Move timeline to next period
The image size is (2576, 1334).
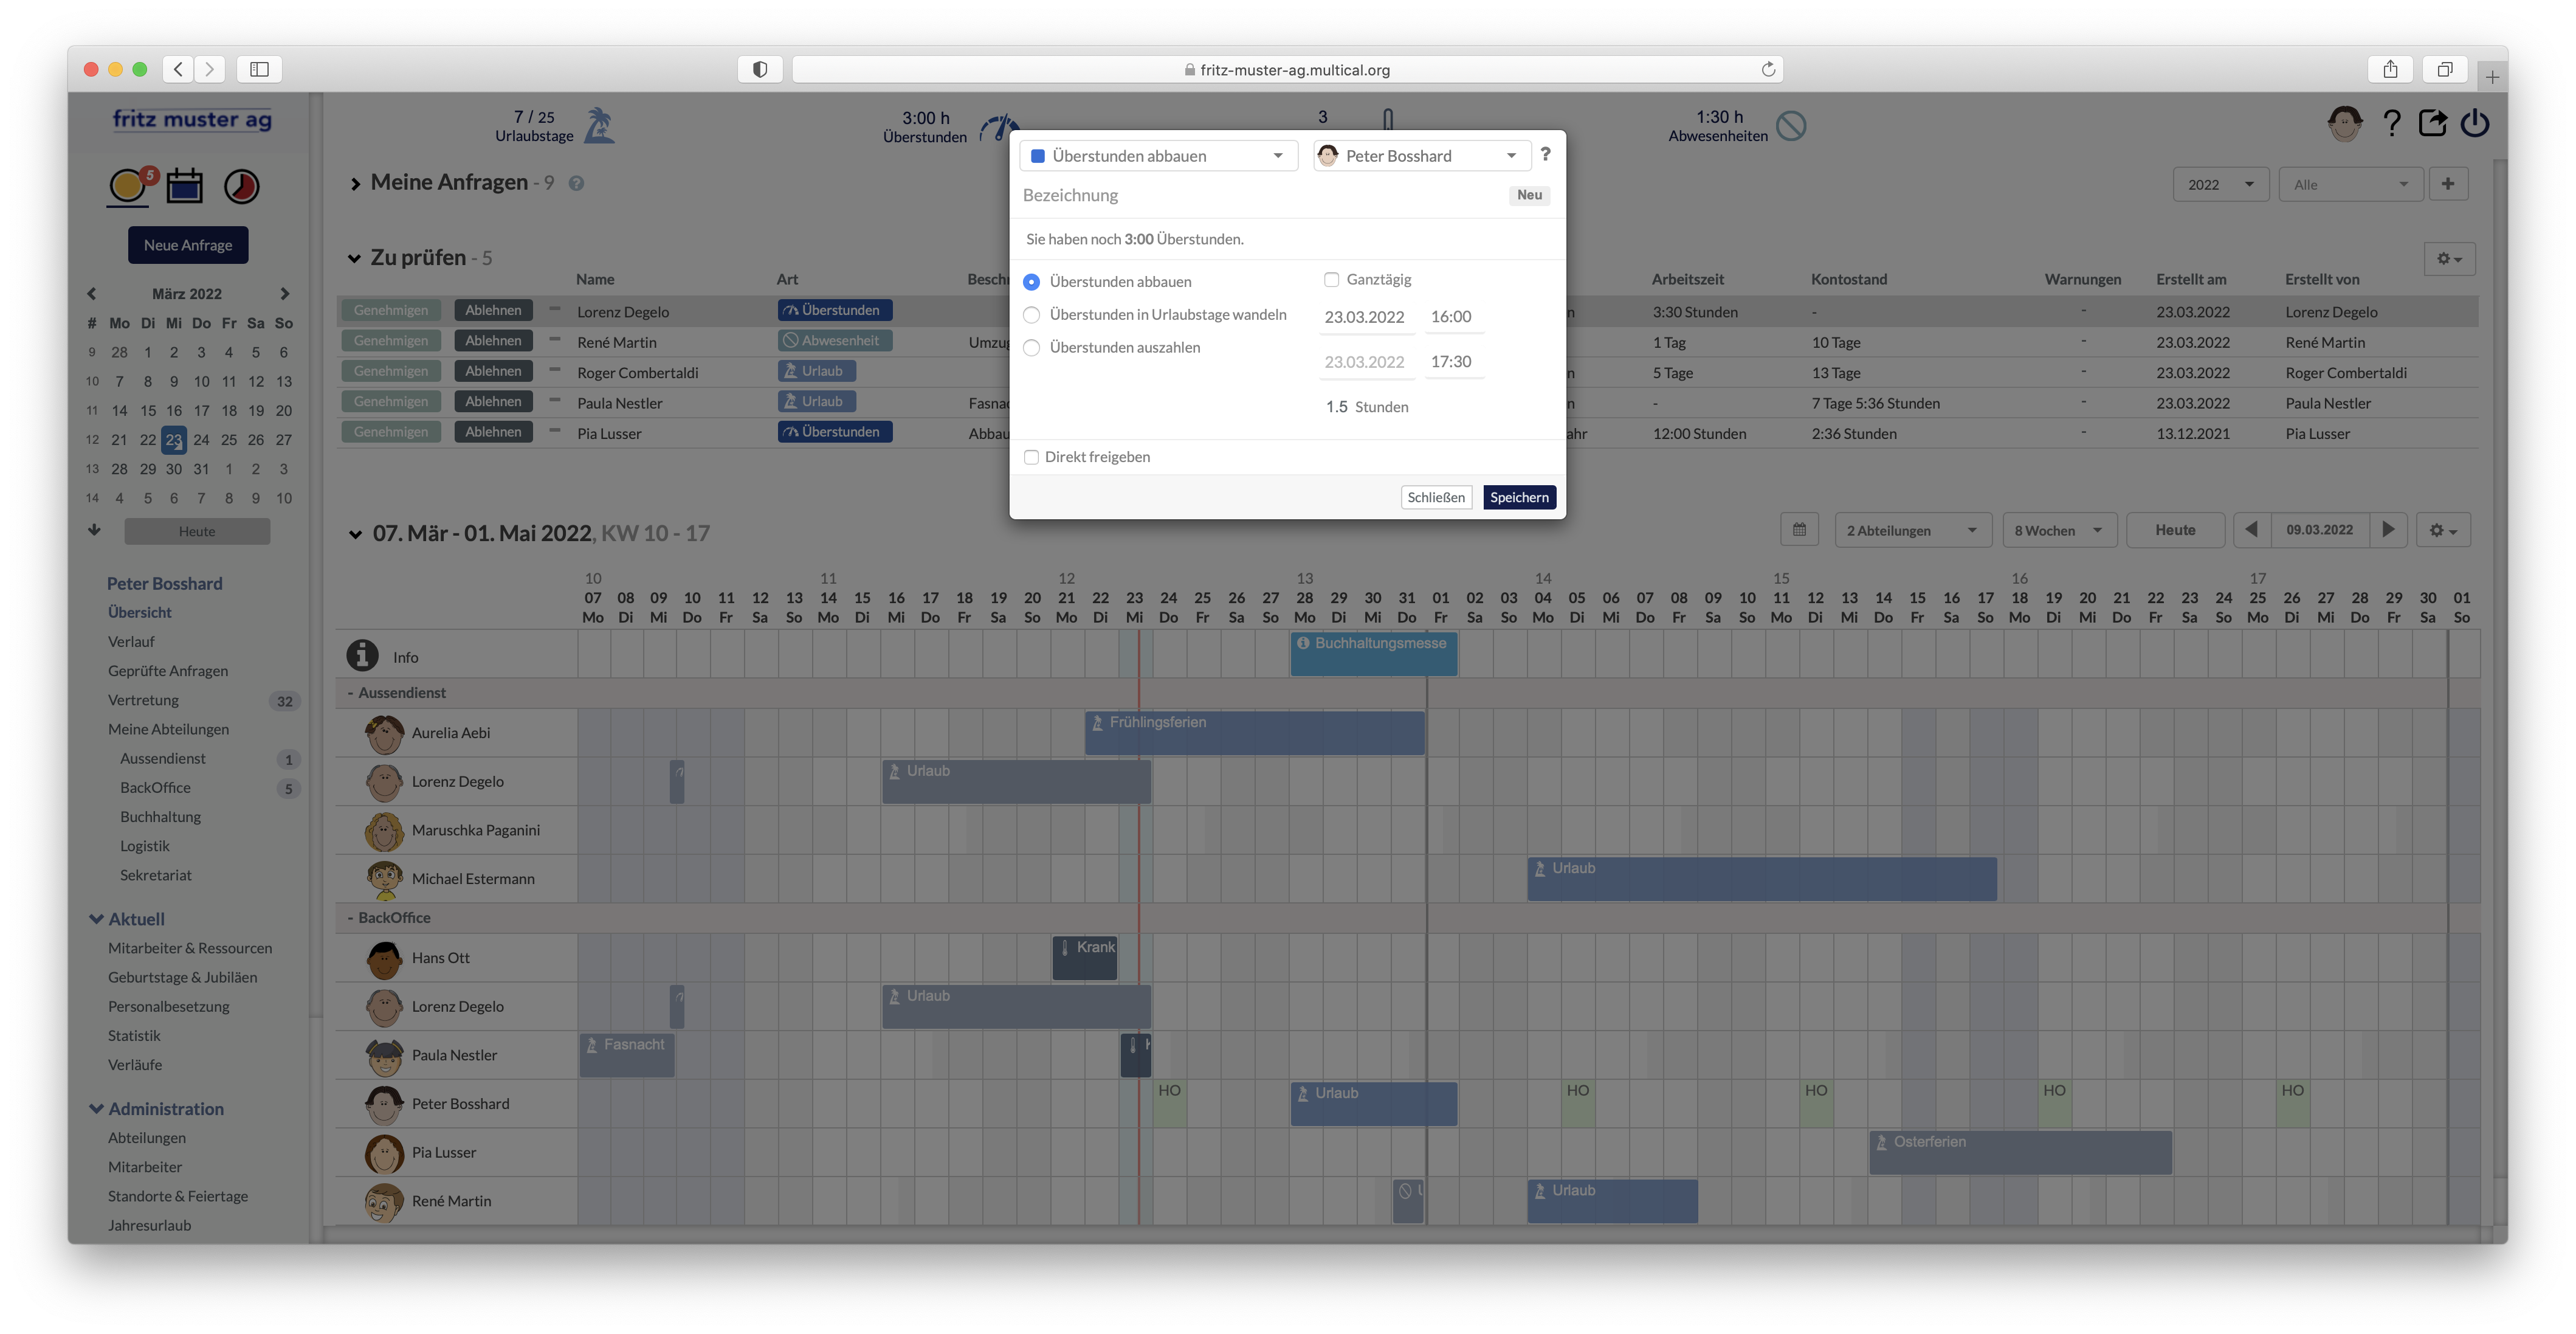(2388, 530)
